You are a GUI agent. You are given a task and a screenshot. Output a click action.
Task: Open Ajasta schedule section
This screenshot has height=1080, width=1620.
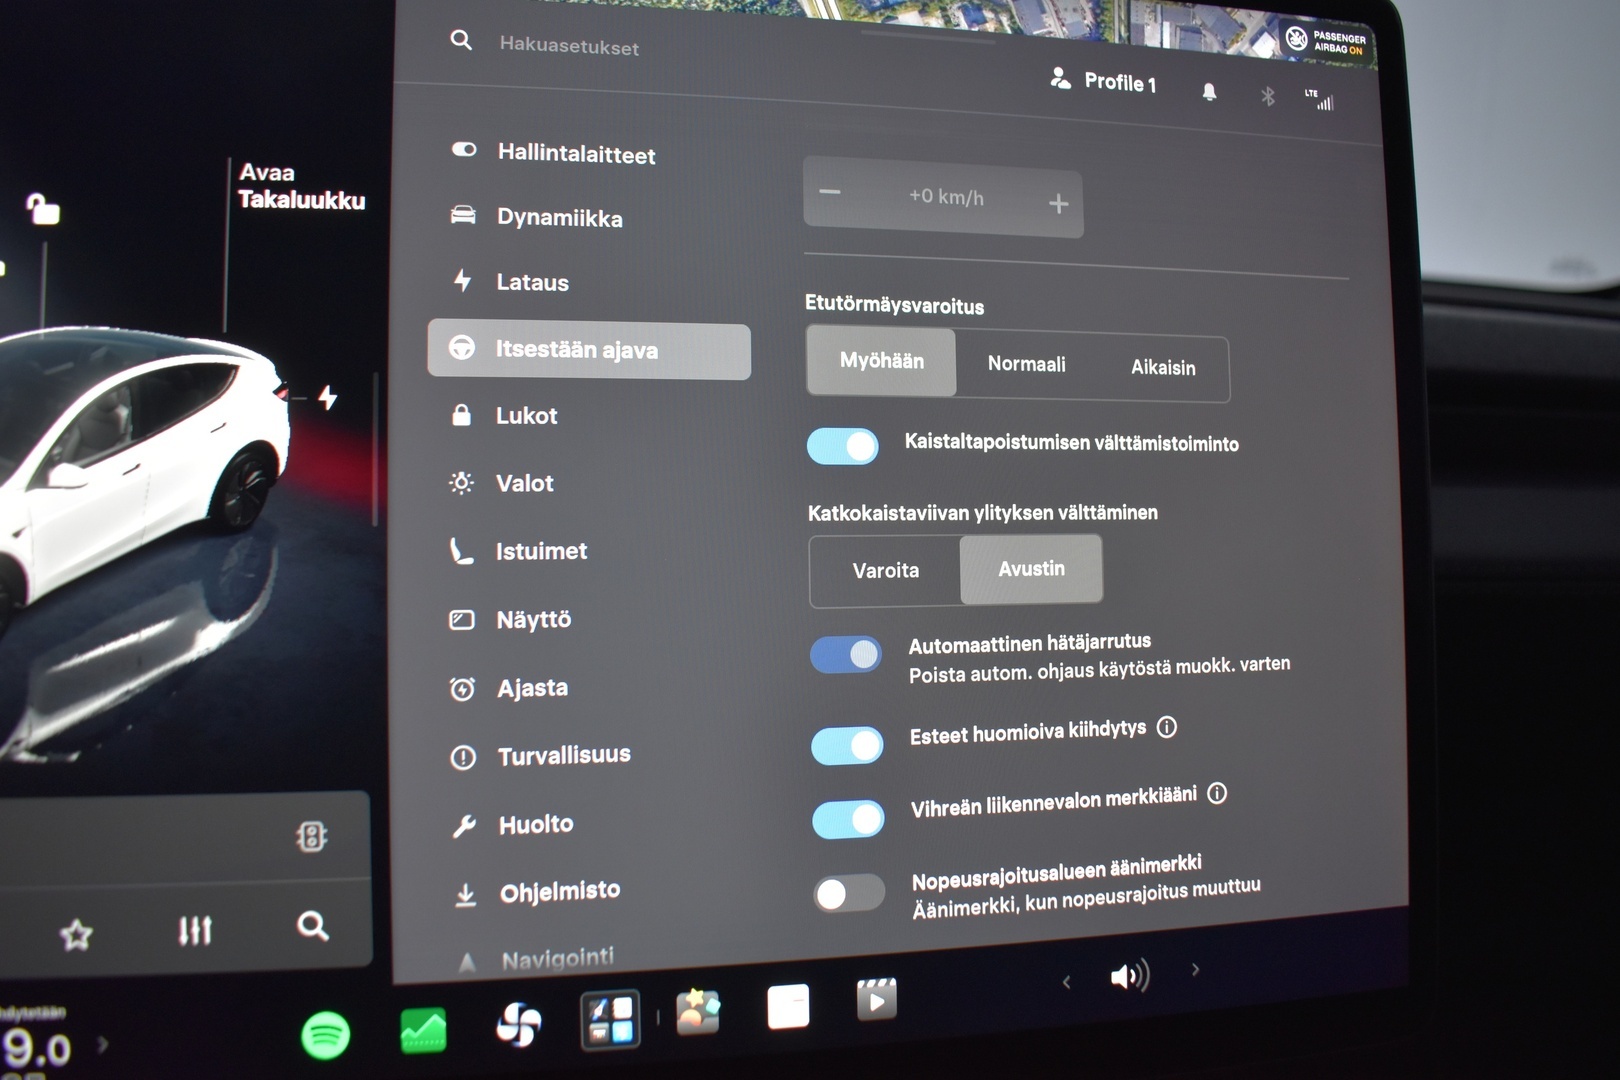[x=511, y=688]
